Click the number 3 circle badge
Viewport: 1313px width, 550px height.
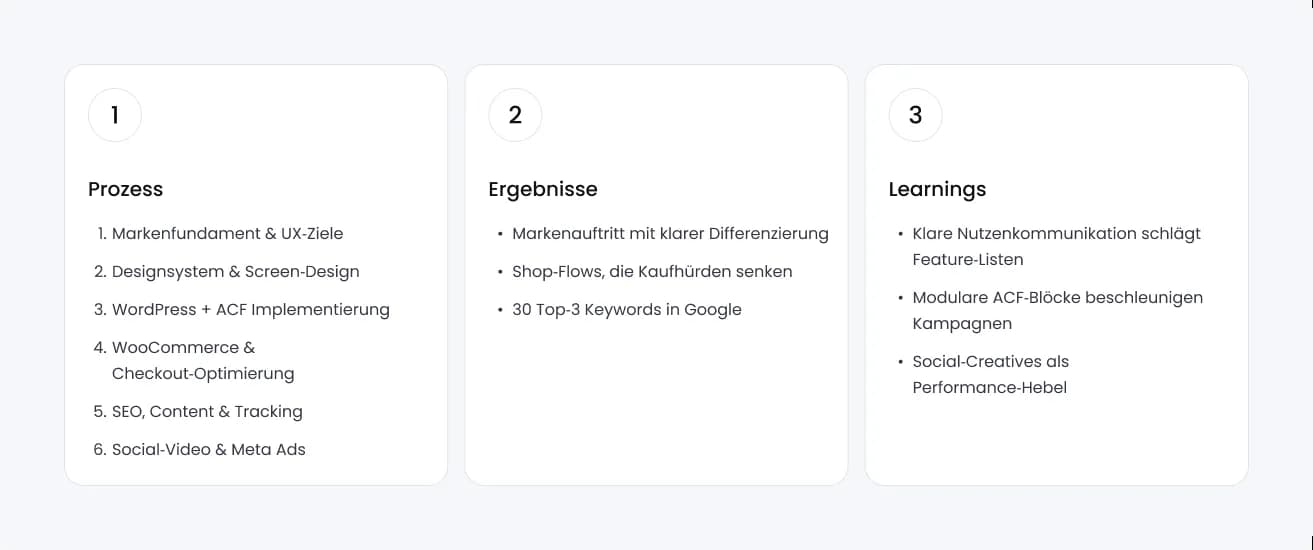click(x=915, y=115)
